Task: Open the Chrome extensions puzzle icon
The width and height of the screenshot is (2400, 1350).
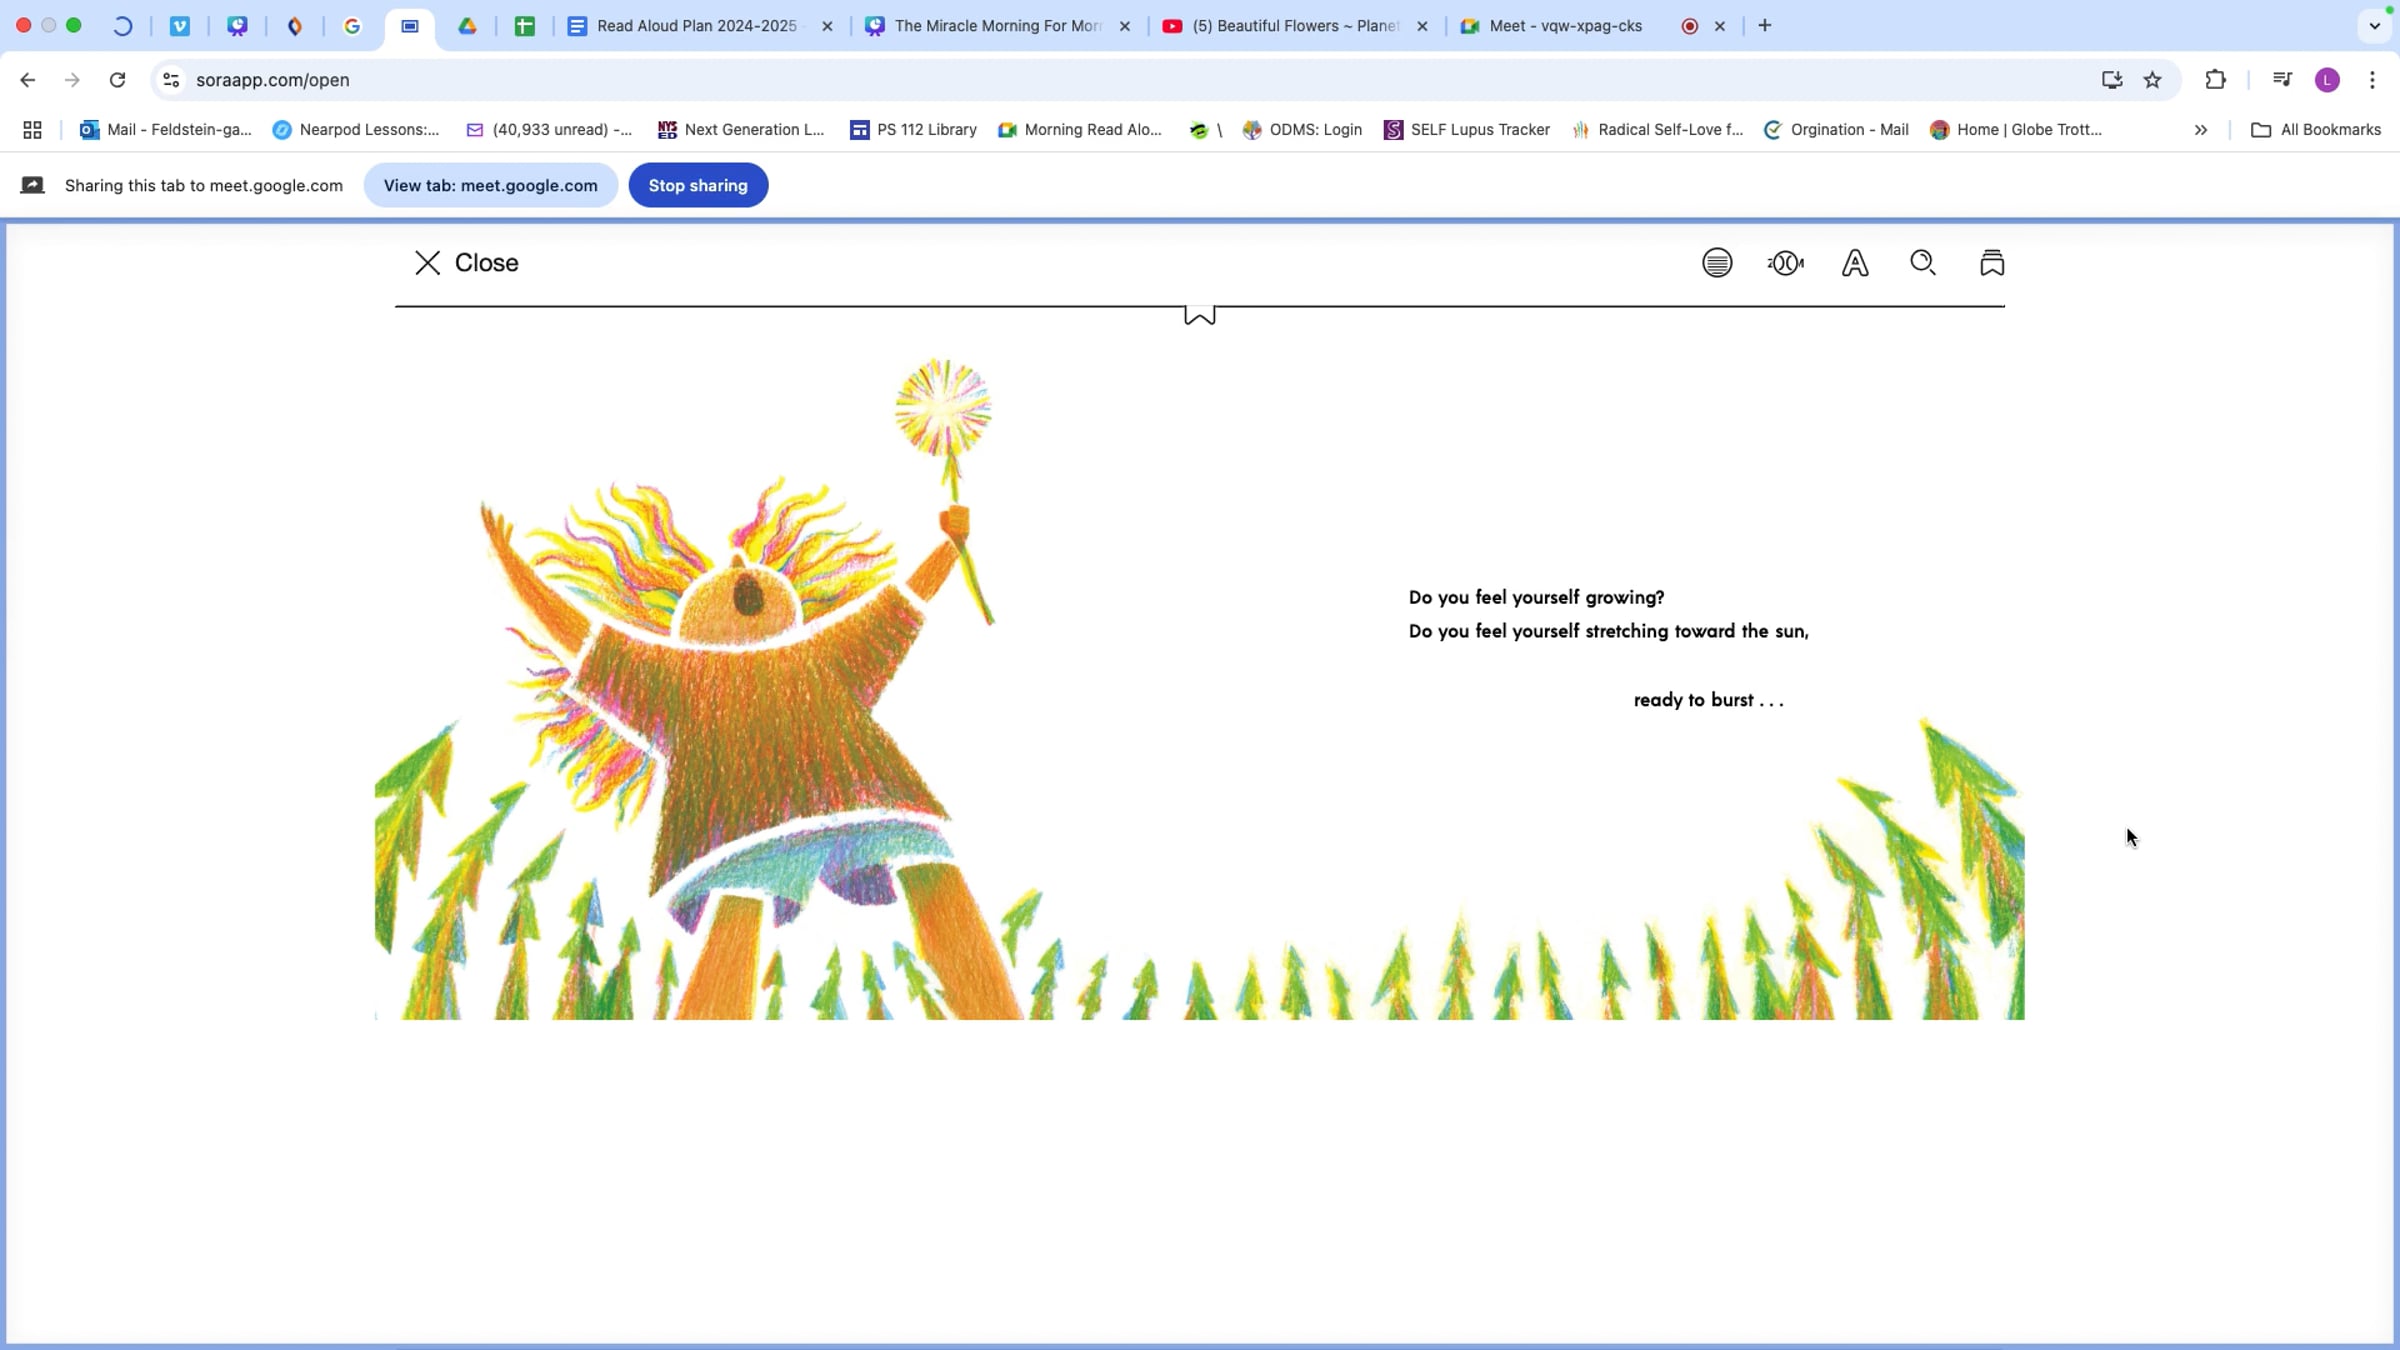Action: 2216,80
